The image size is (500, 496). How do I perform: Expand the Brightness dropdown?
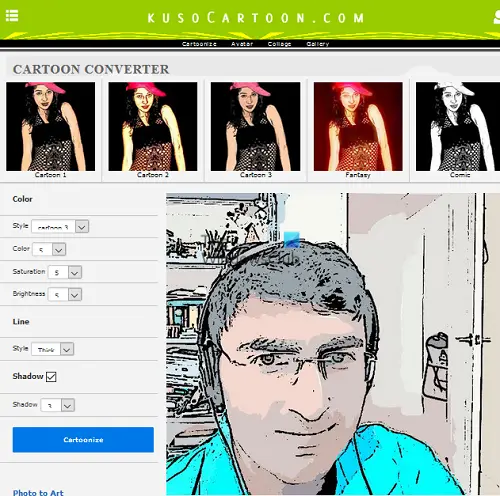tap(65, 294)
